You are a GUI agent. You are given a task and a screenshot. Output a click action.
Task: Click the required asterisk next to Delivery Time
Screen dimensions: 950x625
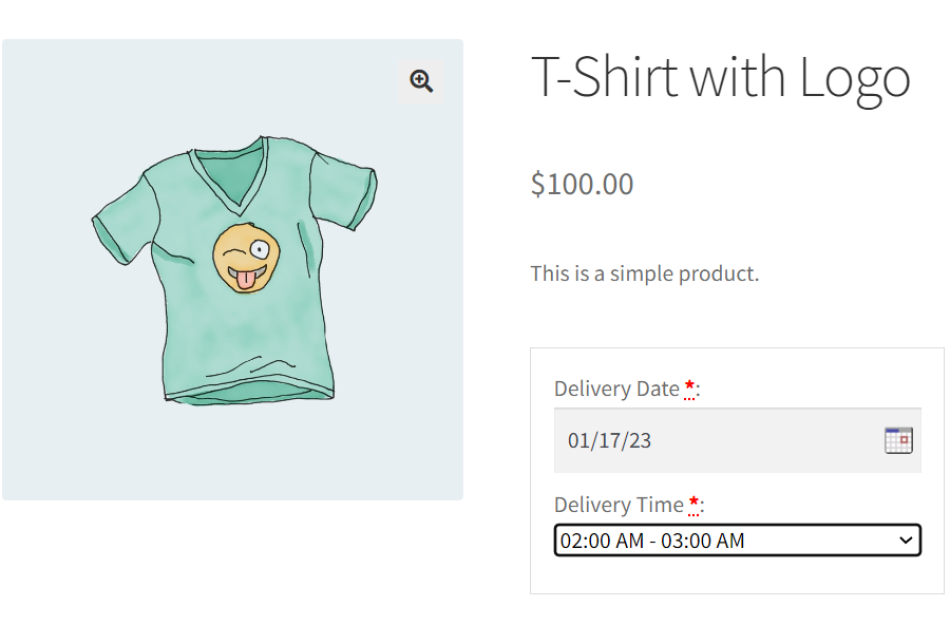click(694, 499)
